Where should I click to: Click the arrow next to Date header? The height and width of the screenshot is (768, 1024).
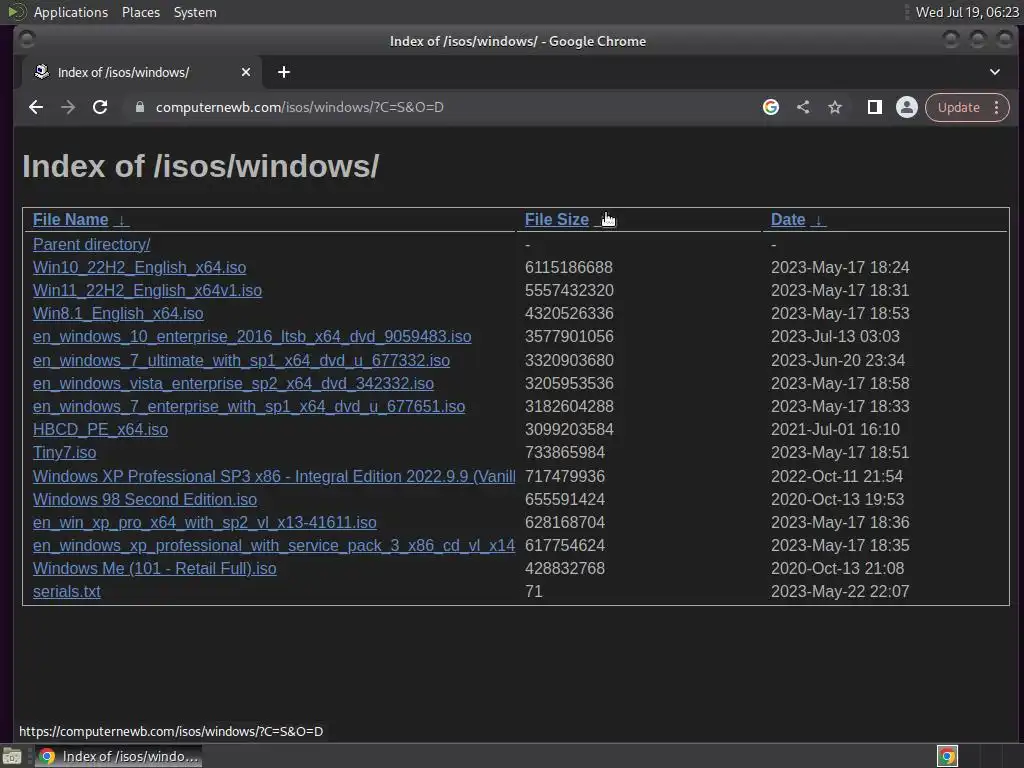pyautogui.click(x=818, y=220)
